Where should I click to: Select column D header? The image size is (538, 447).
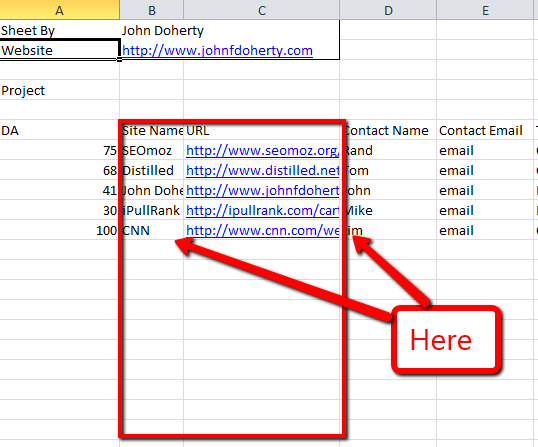pyautogui.click(x=388, y=10)
